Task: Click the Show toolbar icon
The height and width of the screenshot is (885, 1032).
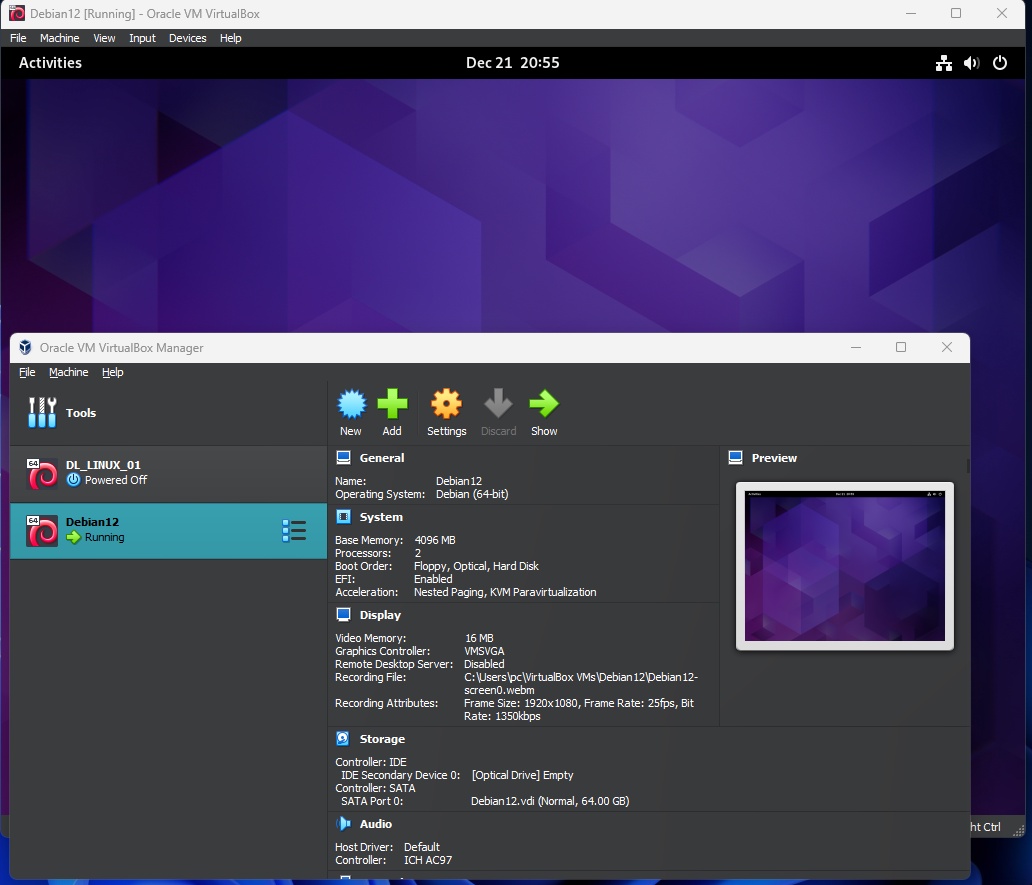Action: [x=544, y=404]
